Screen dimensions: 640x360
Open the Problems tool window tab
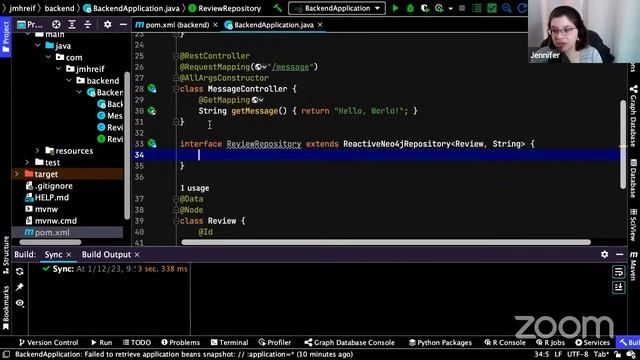tap(180, 342)
